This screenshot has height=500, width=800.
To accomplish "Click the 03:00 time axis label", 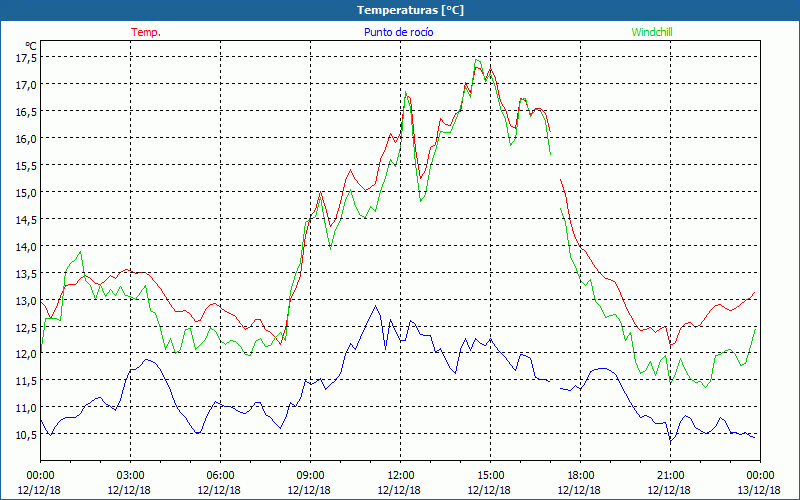I will click(x=130, y=476).
